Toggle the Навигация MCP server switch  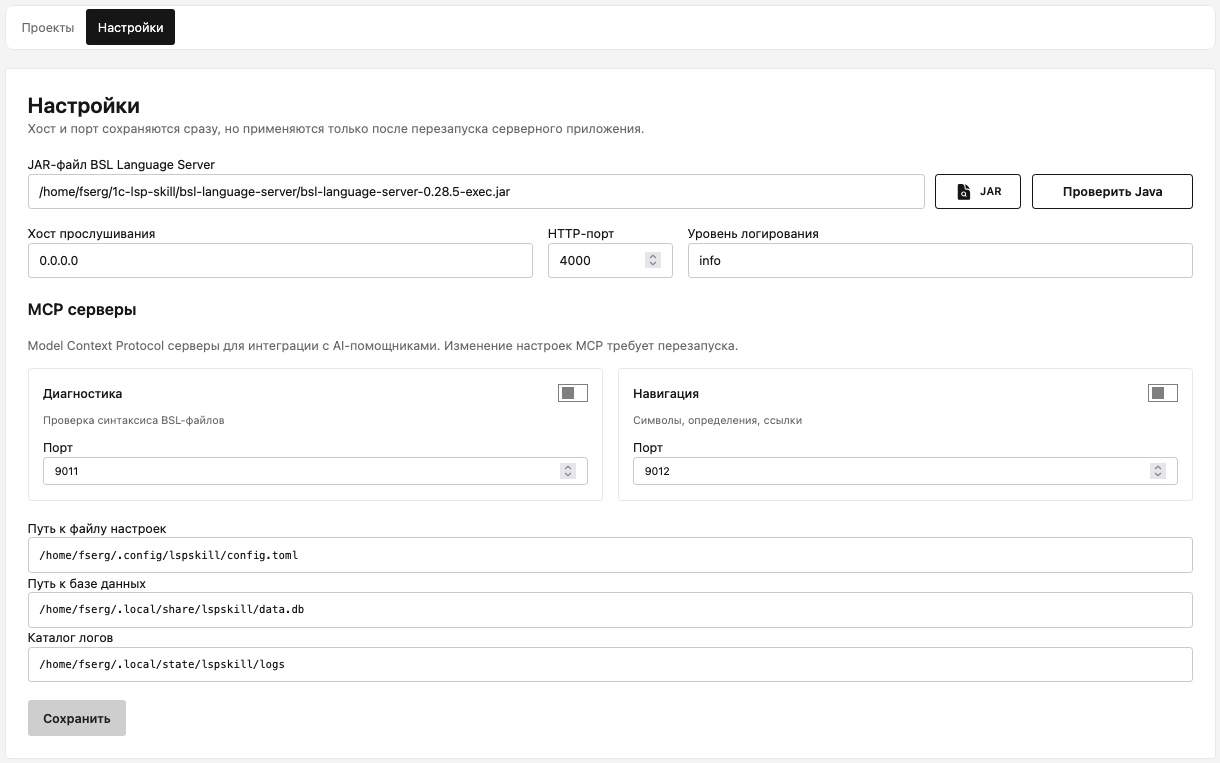pos(1163,393)
